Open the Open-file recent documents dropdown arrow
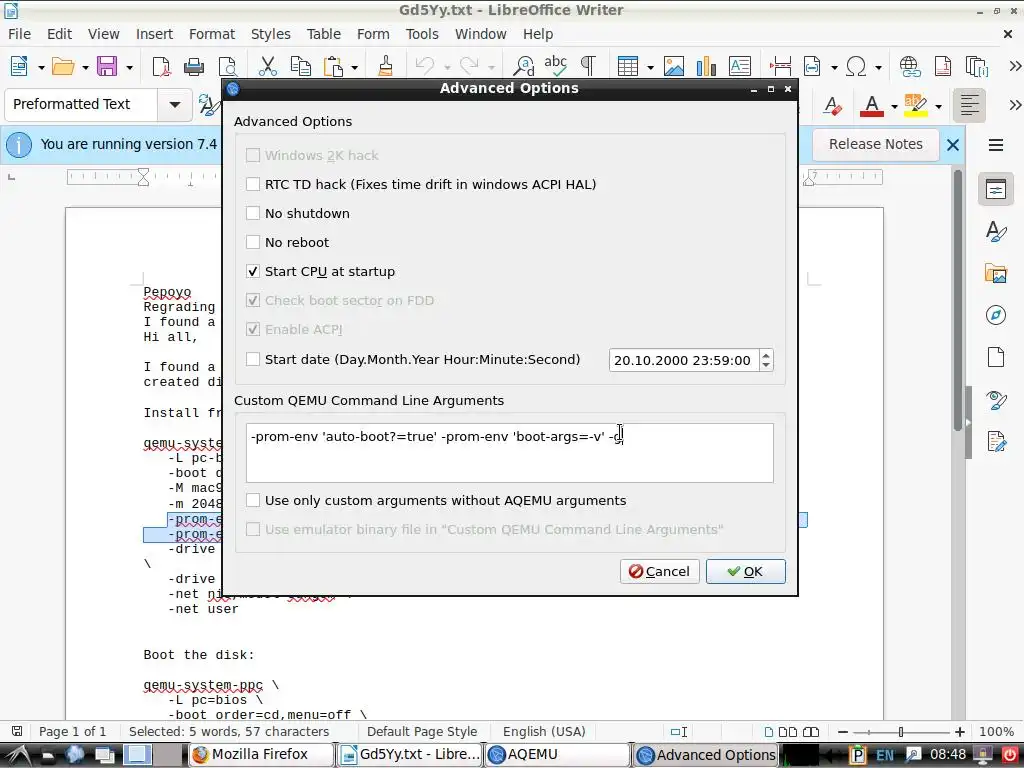The width and height of the screenshot is (1024, 768). click(85, 67)
